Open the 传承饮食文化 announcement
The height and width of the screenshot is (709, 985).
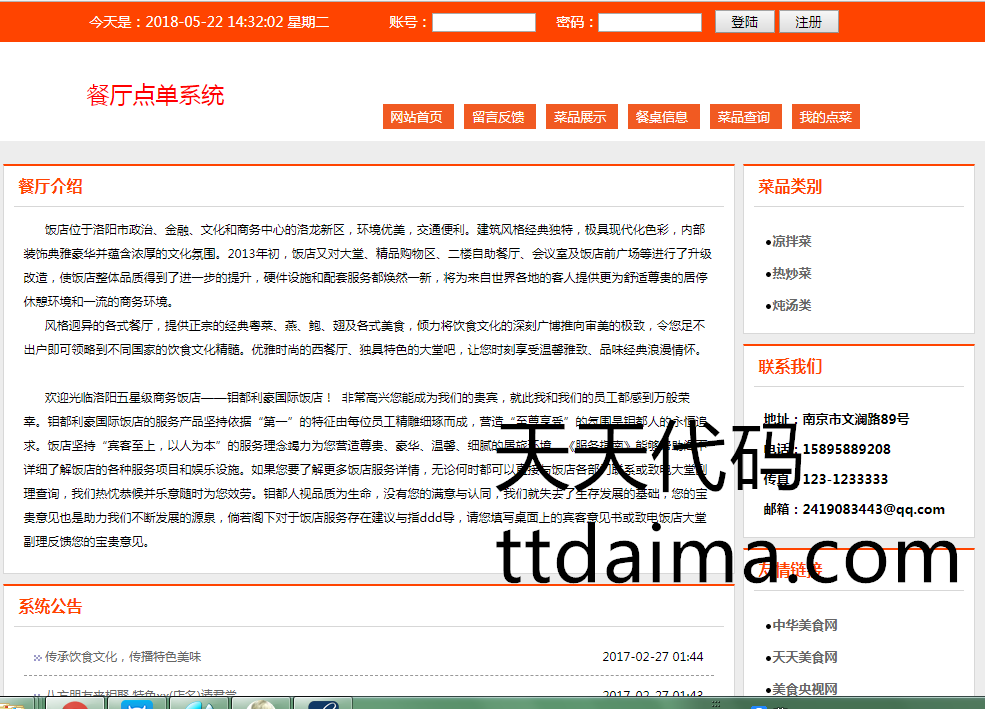123,657
